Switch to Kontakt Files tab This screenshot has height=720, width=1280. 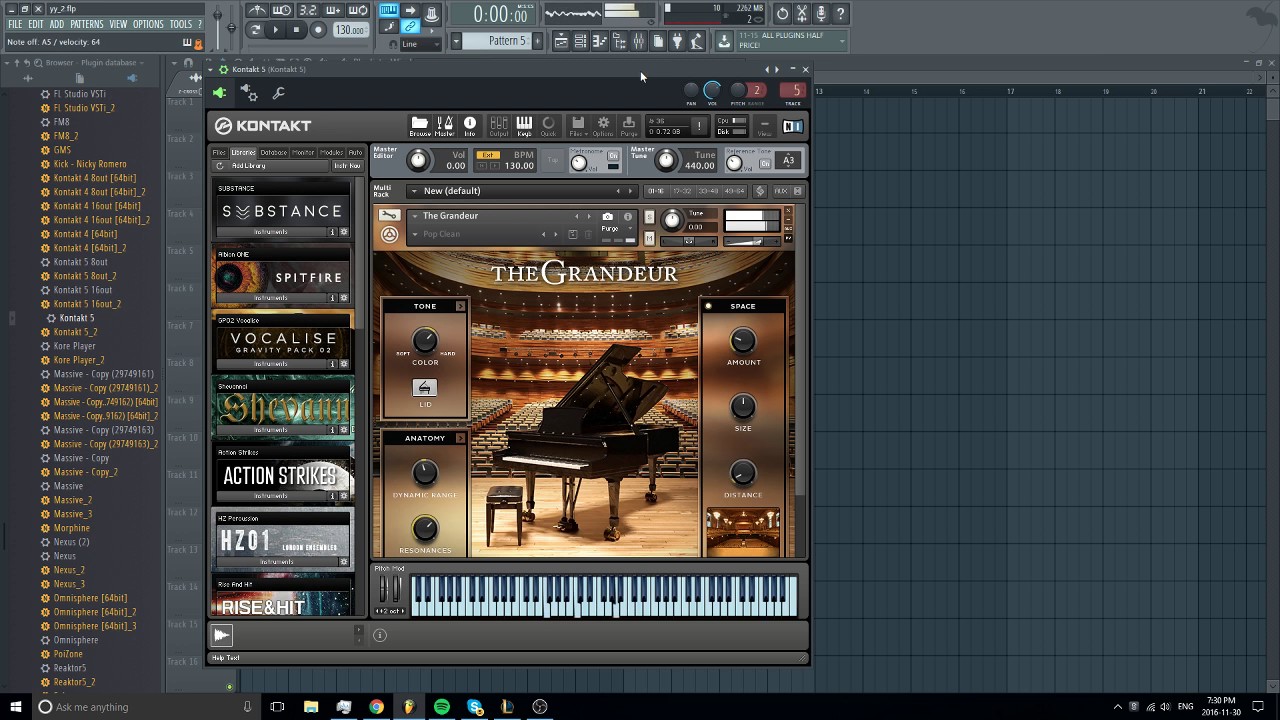(219, 153)
